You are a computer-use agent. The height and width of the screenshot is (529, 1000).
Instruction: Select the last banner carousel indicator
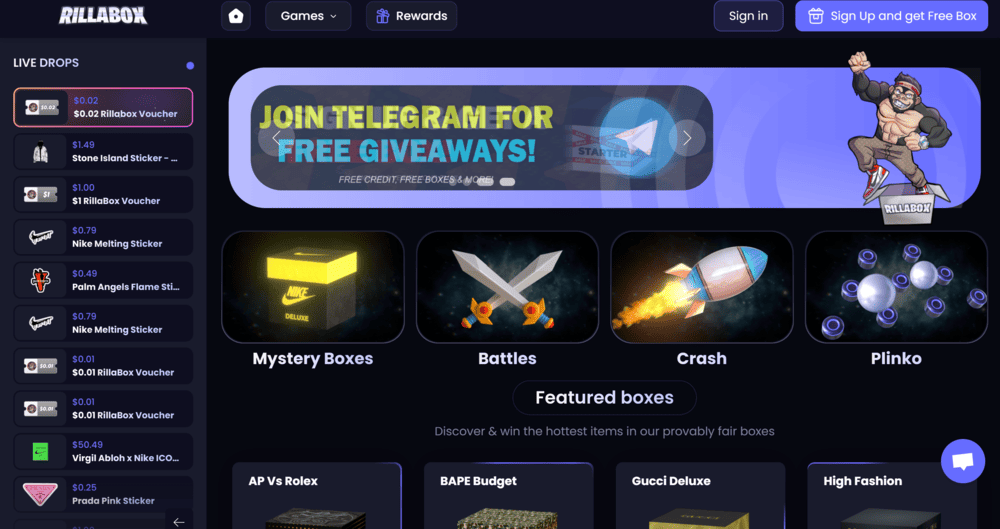pos(507,182)
